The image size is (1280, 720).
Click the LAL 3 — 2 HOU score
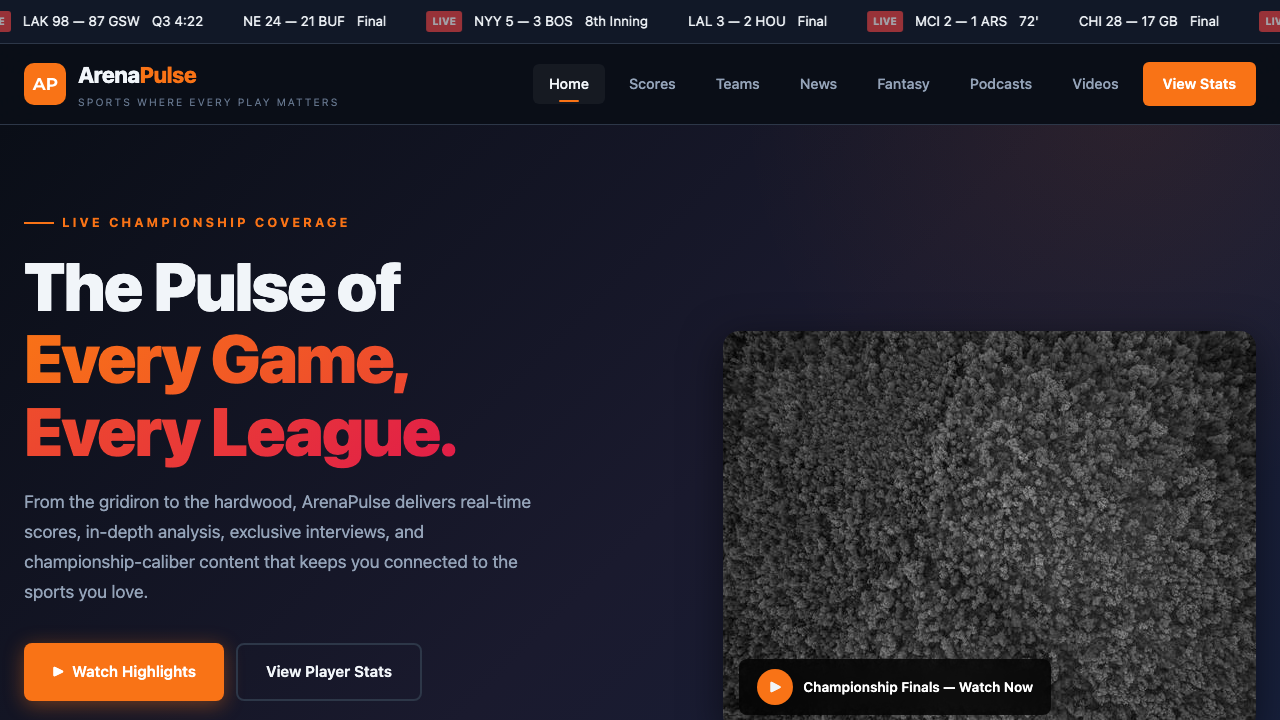(737, 21)
